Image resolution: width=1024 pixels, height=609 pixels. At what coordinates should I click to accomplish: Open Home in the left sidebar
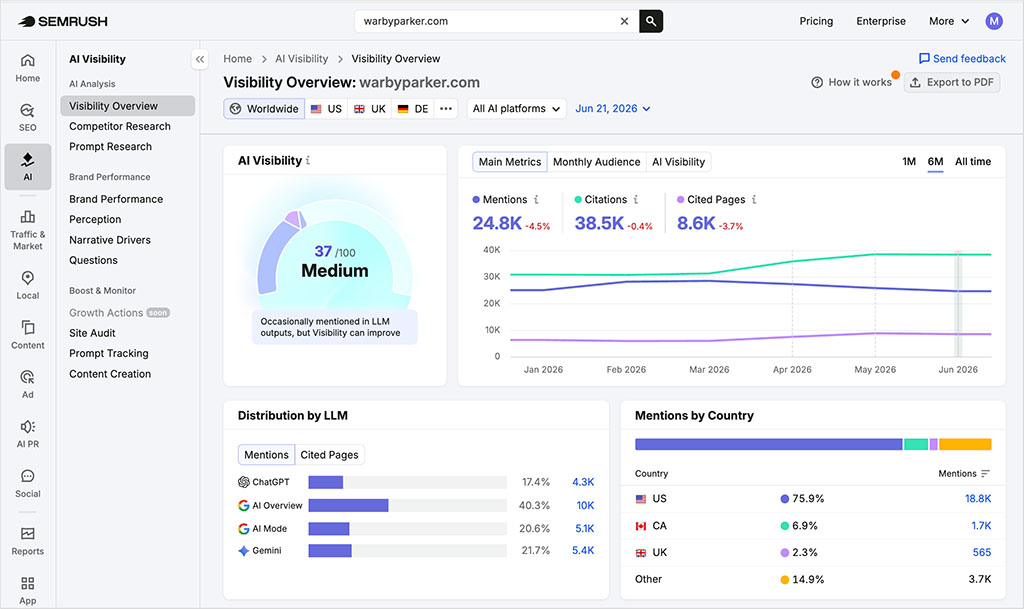pyautogui.click(x=27, y=68)
